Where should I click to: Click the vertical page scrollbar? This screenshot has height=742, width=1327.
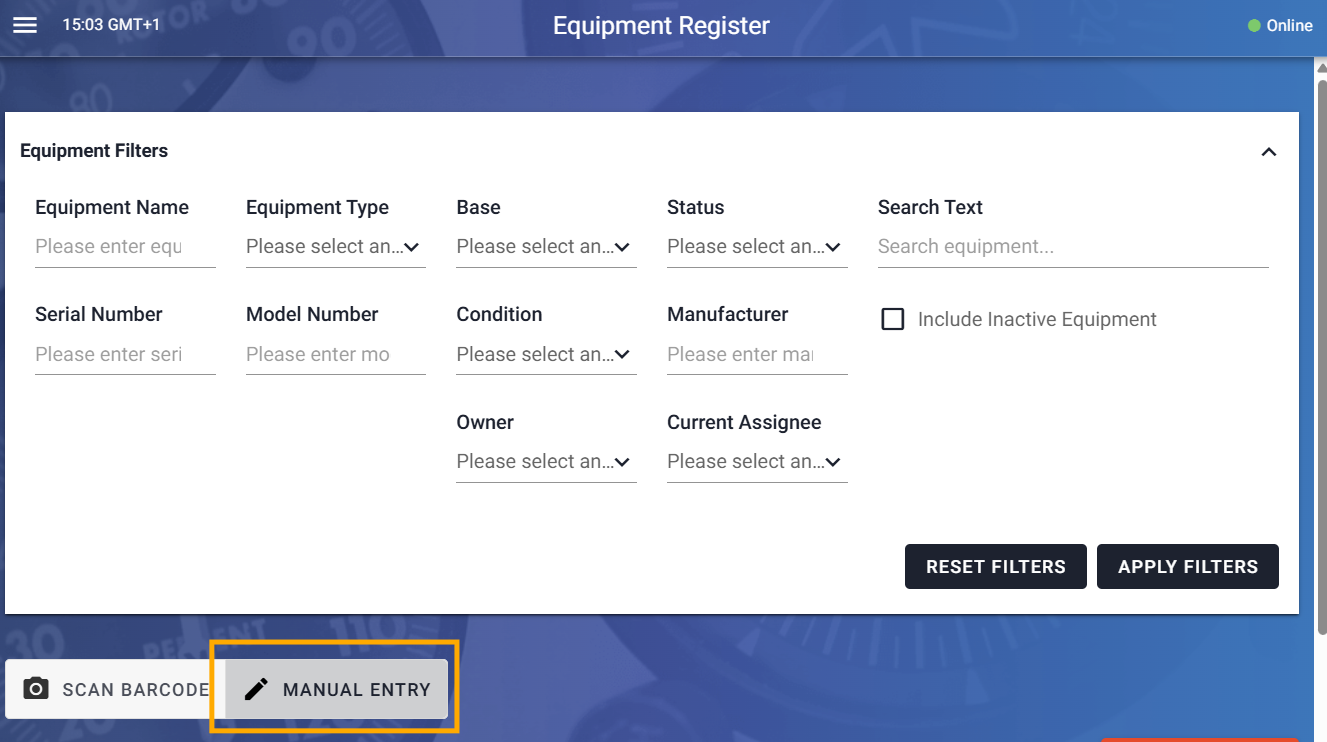1321,350
